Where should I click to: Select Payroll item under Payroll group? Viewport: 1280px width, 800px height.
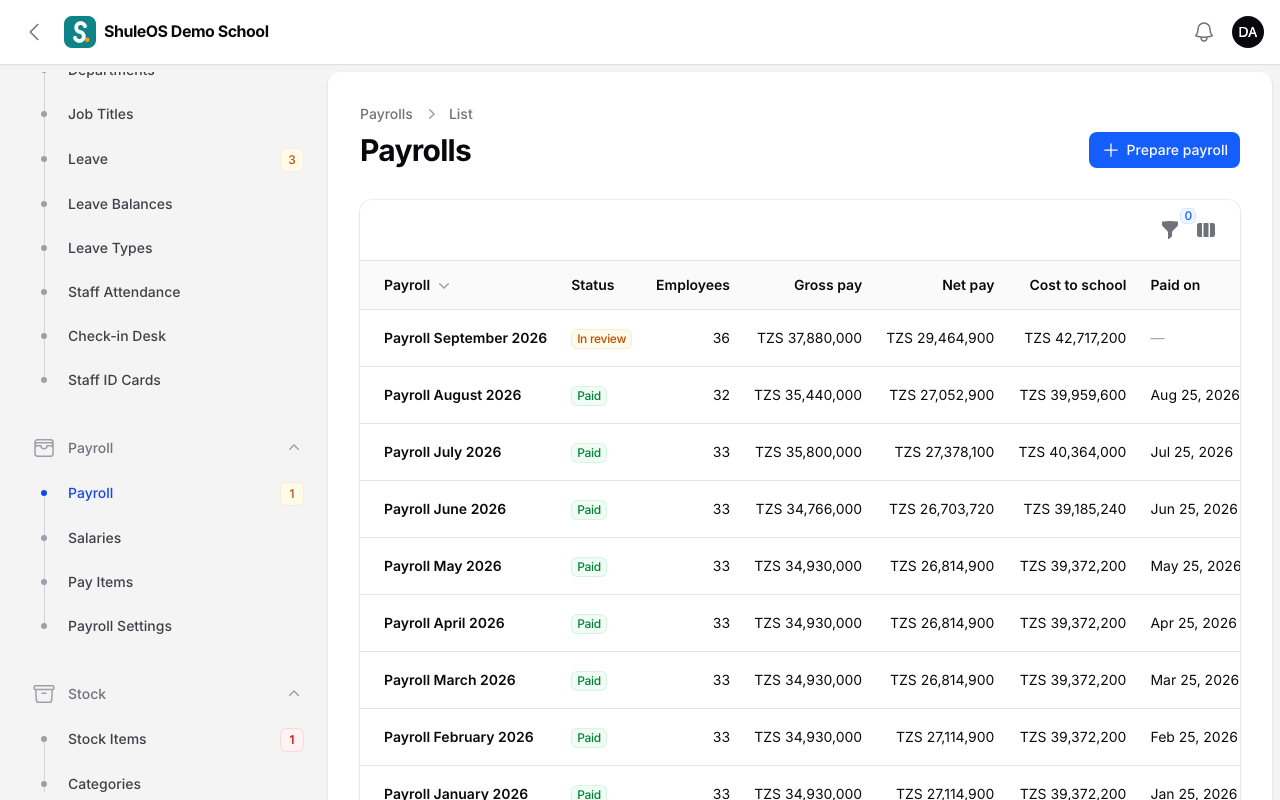pyautogui.click(x=90, y=493)
